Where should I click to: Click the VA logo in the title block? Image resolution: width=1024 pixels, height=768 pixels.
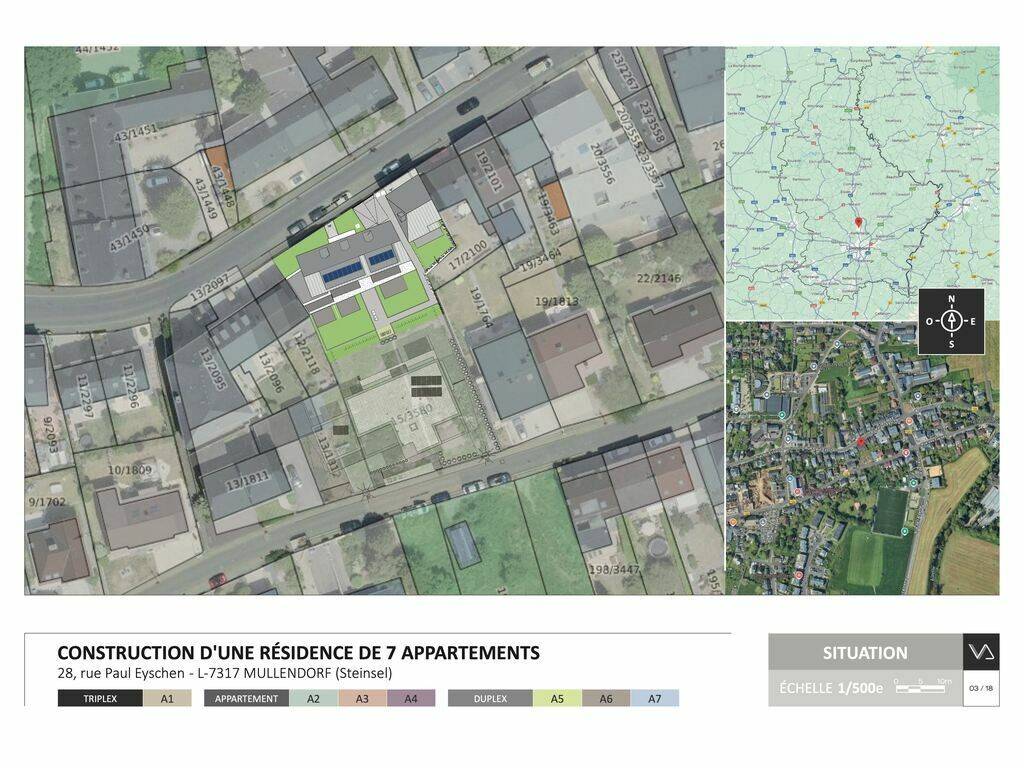980,652
